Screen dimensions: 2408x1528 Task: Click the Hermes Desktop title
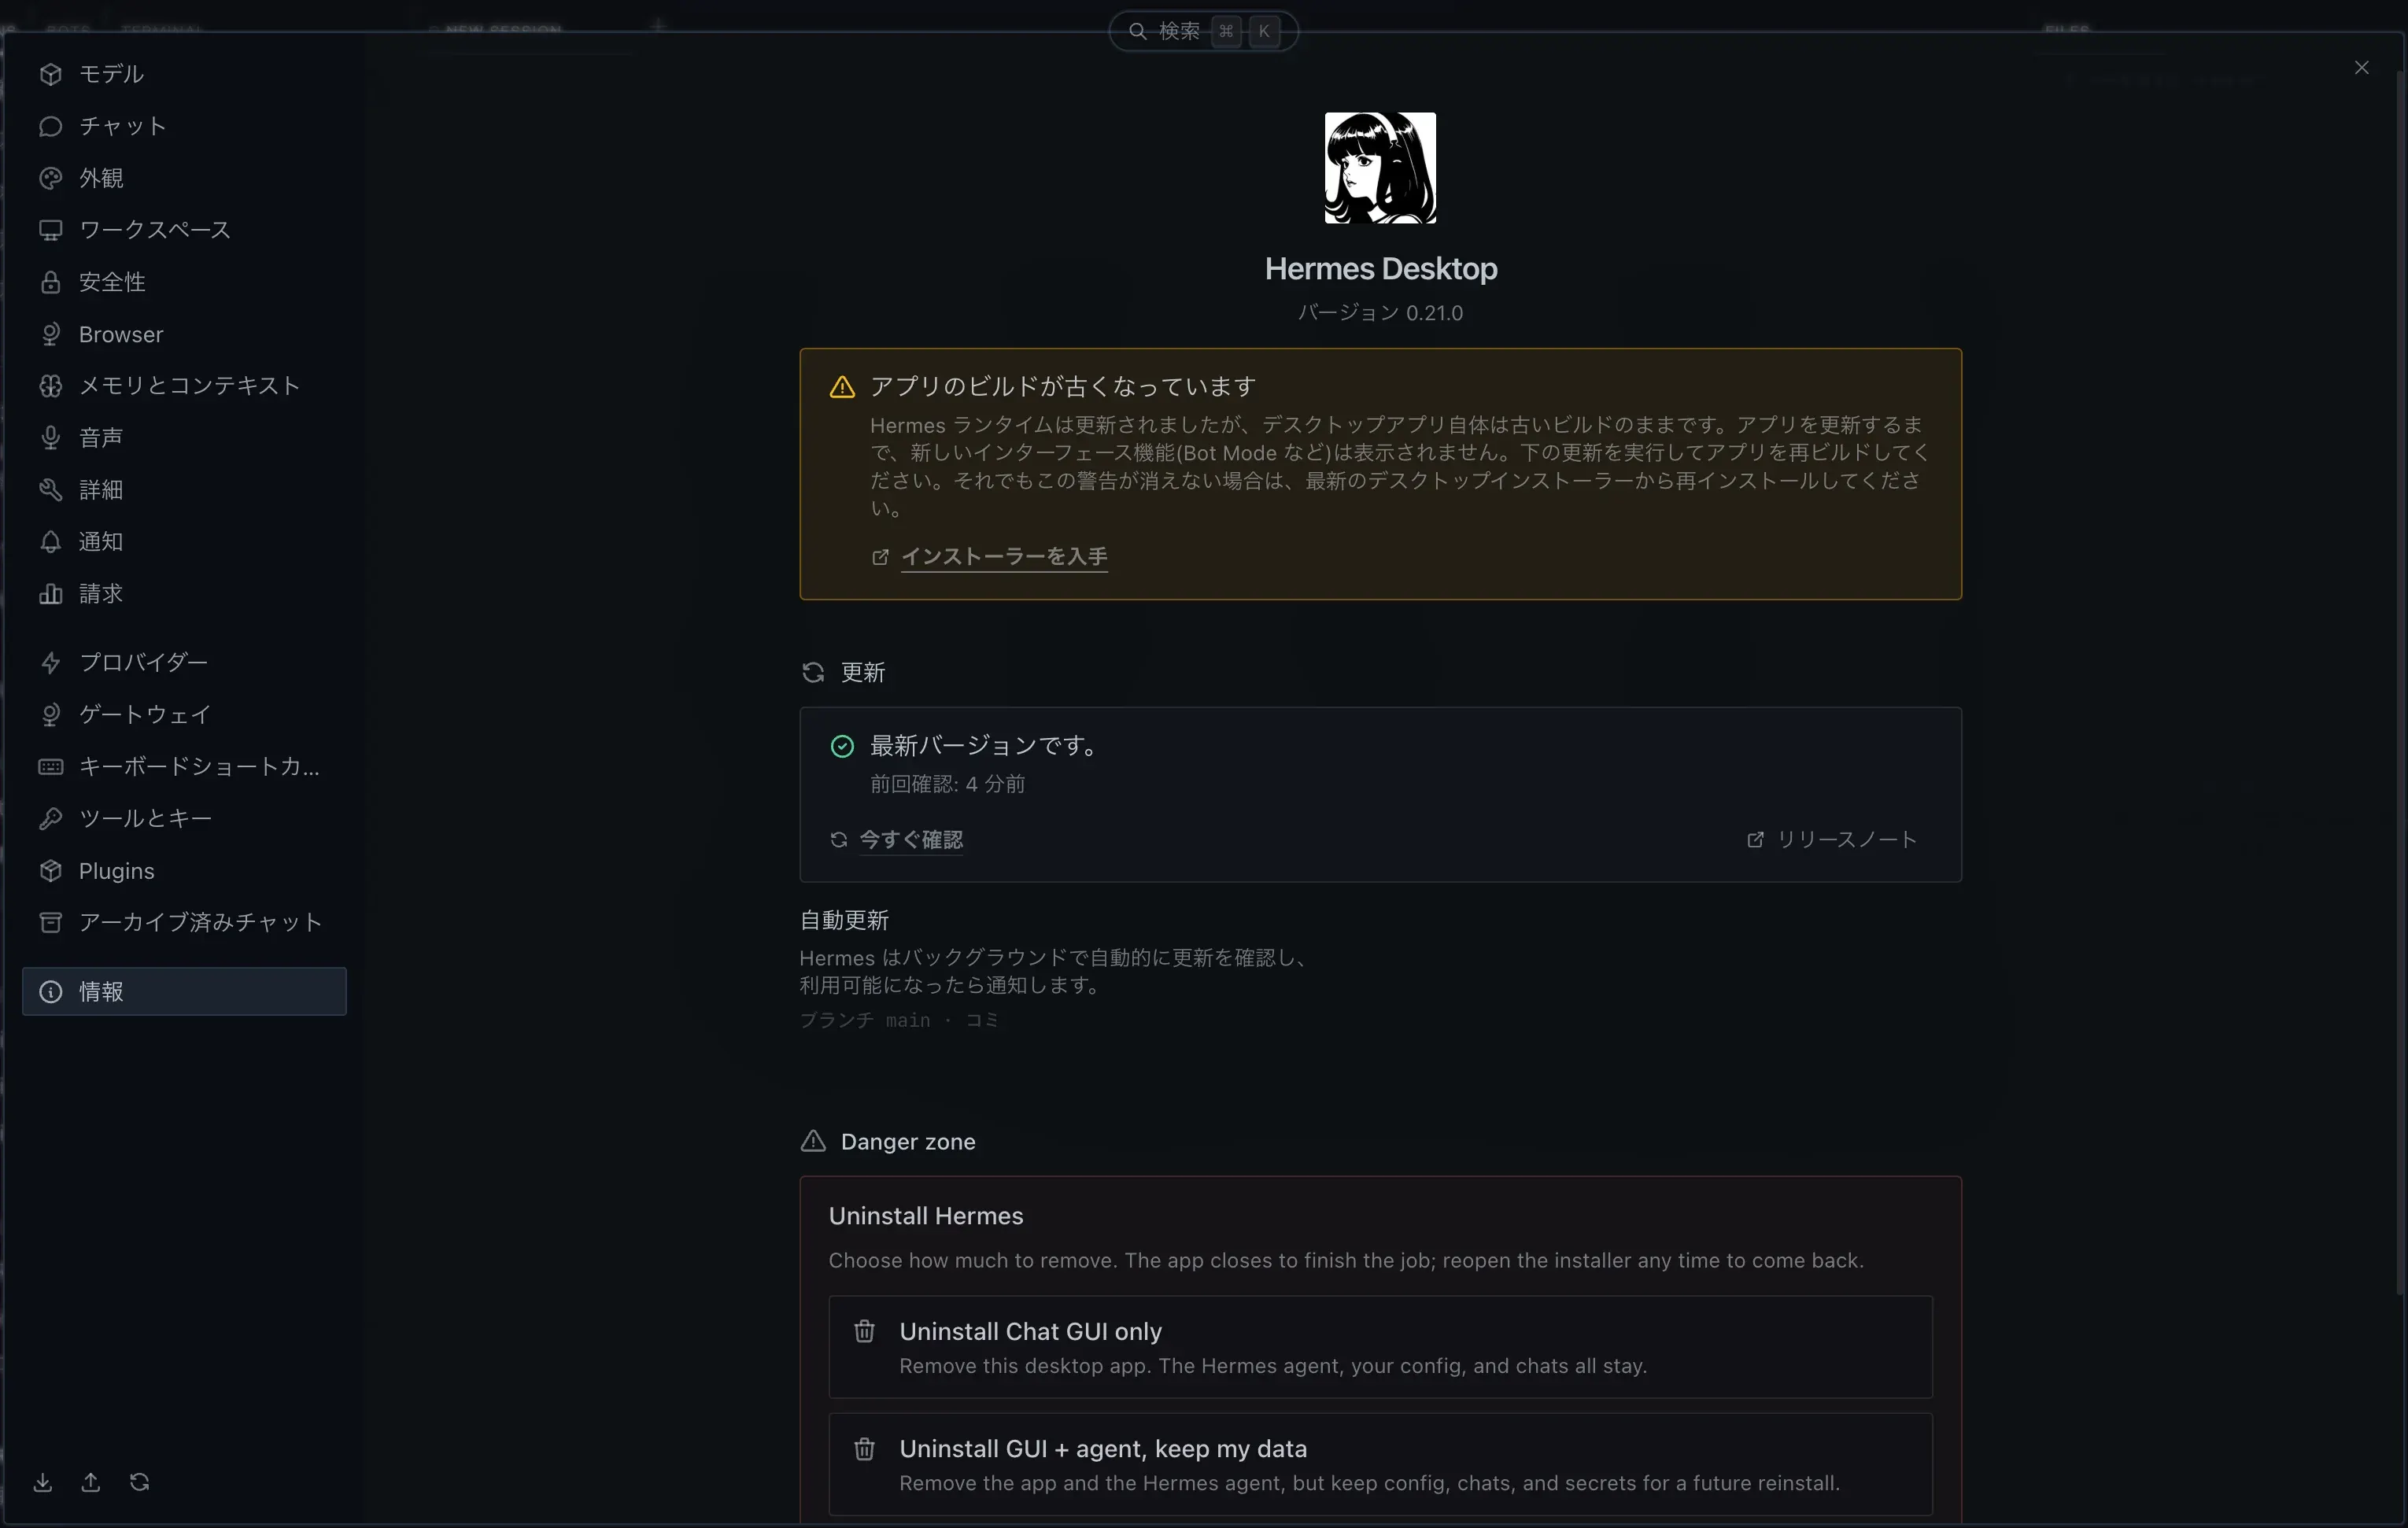click(1380, 269)
